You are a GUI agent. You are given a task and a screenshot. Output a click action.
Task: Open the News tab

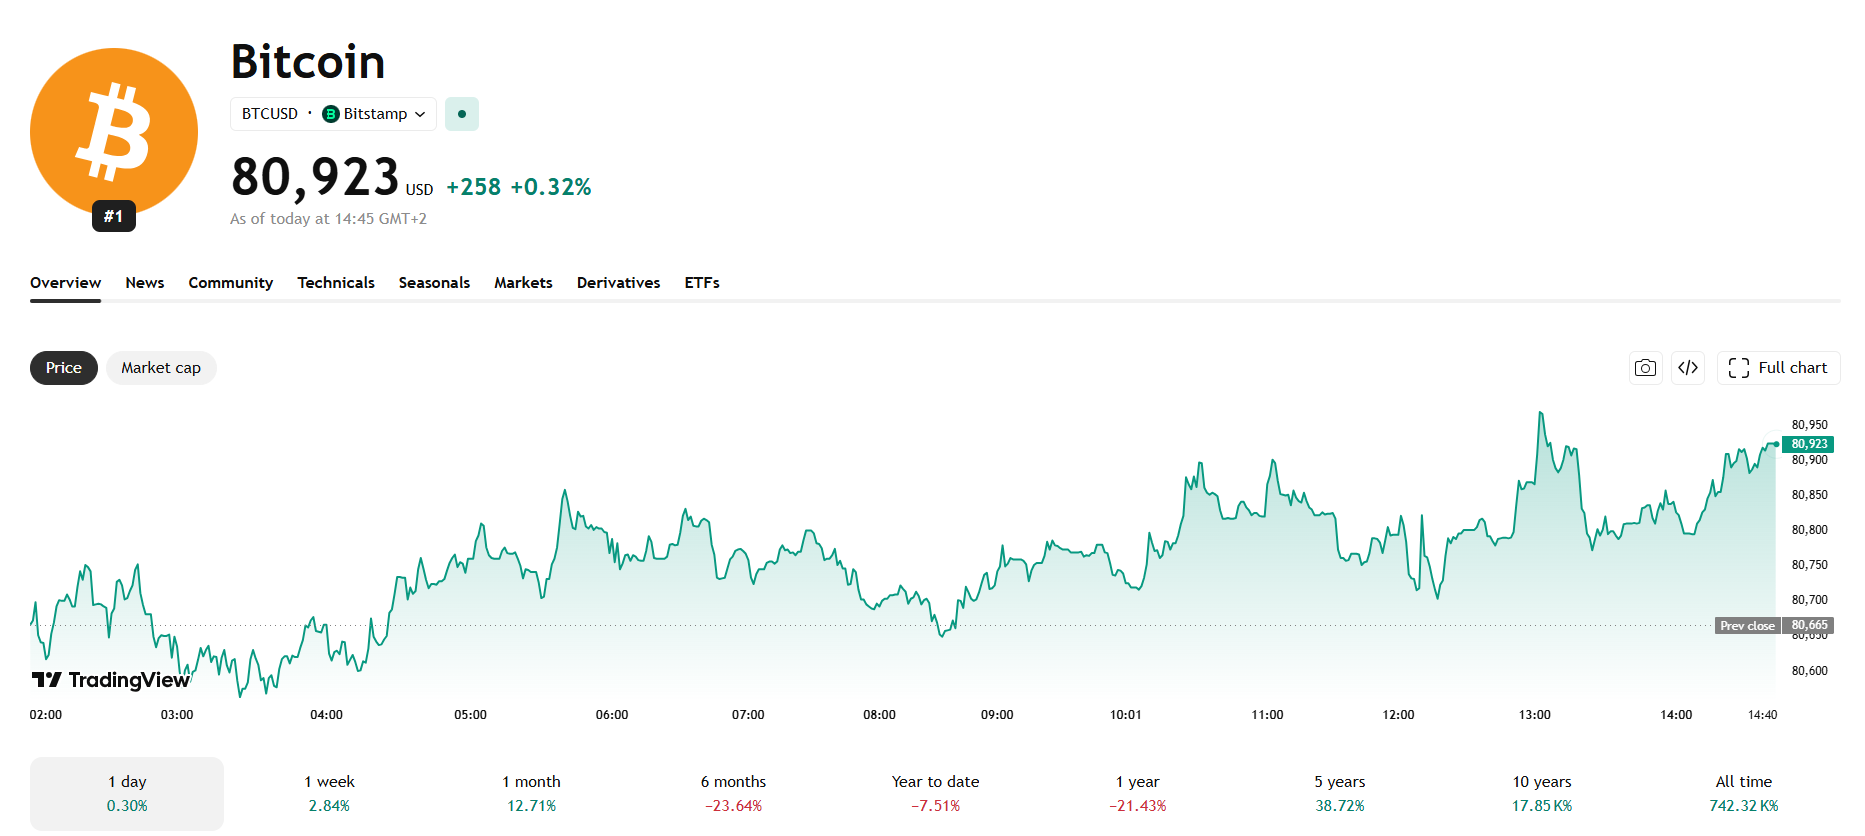pos(145,283)
